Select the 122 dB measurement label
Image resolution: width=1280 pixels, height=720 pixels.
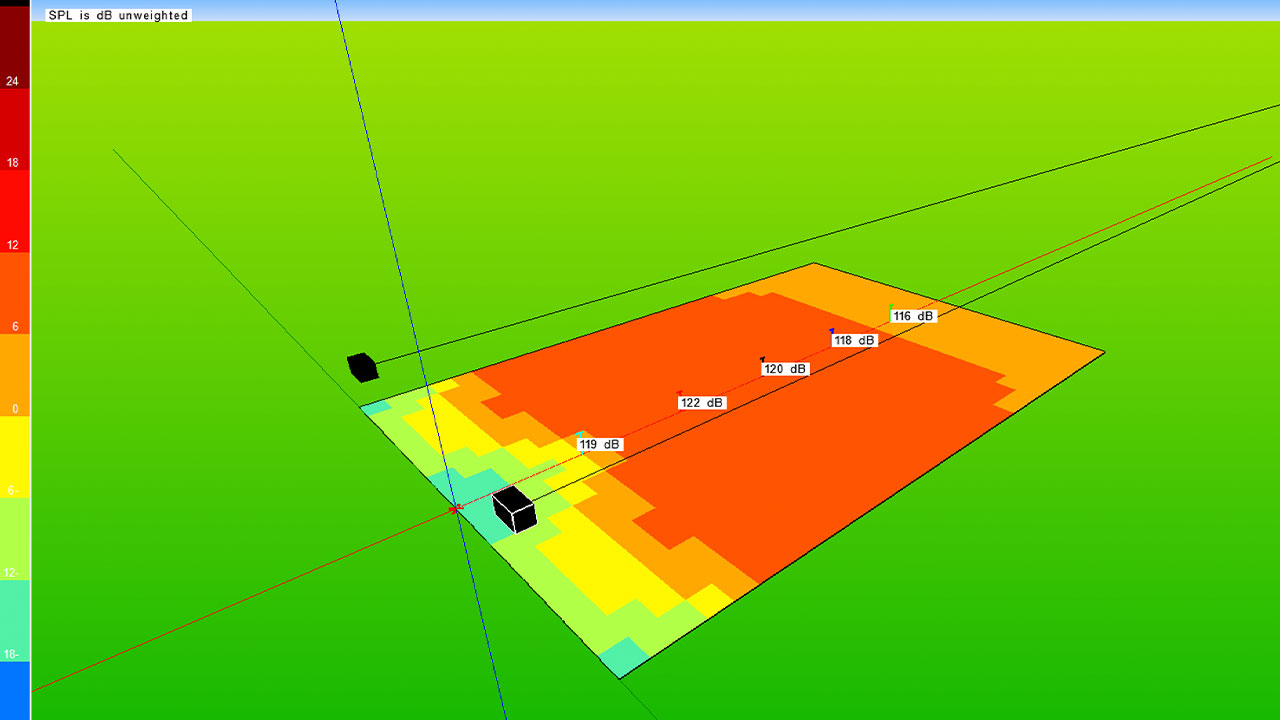(701, 403)
